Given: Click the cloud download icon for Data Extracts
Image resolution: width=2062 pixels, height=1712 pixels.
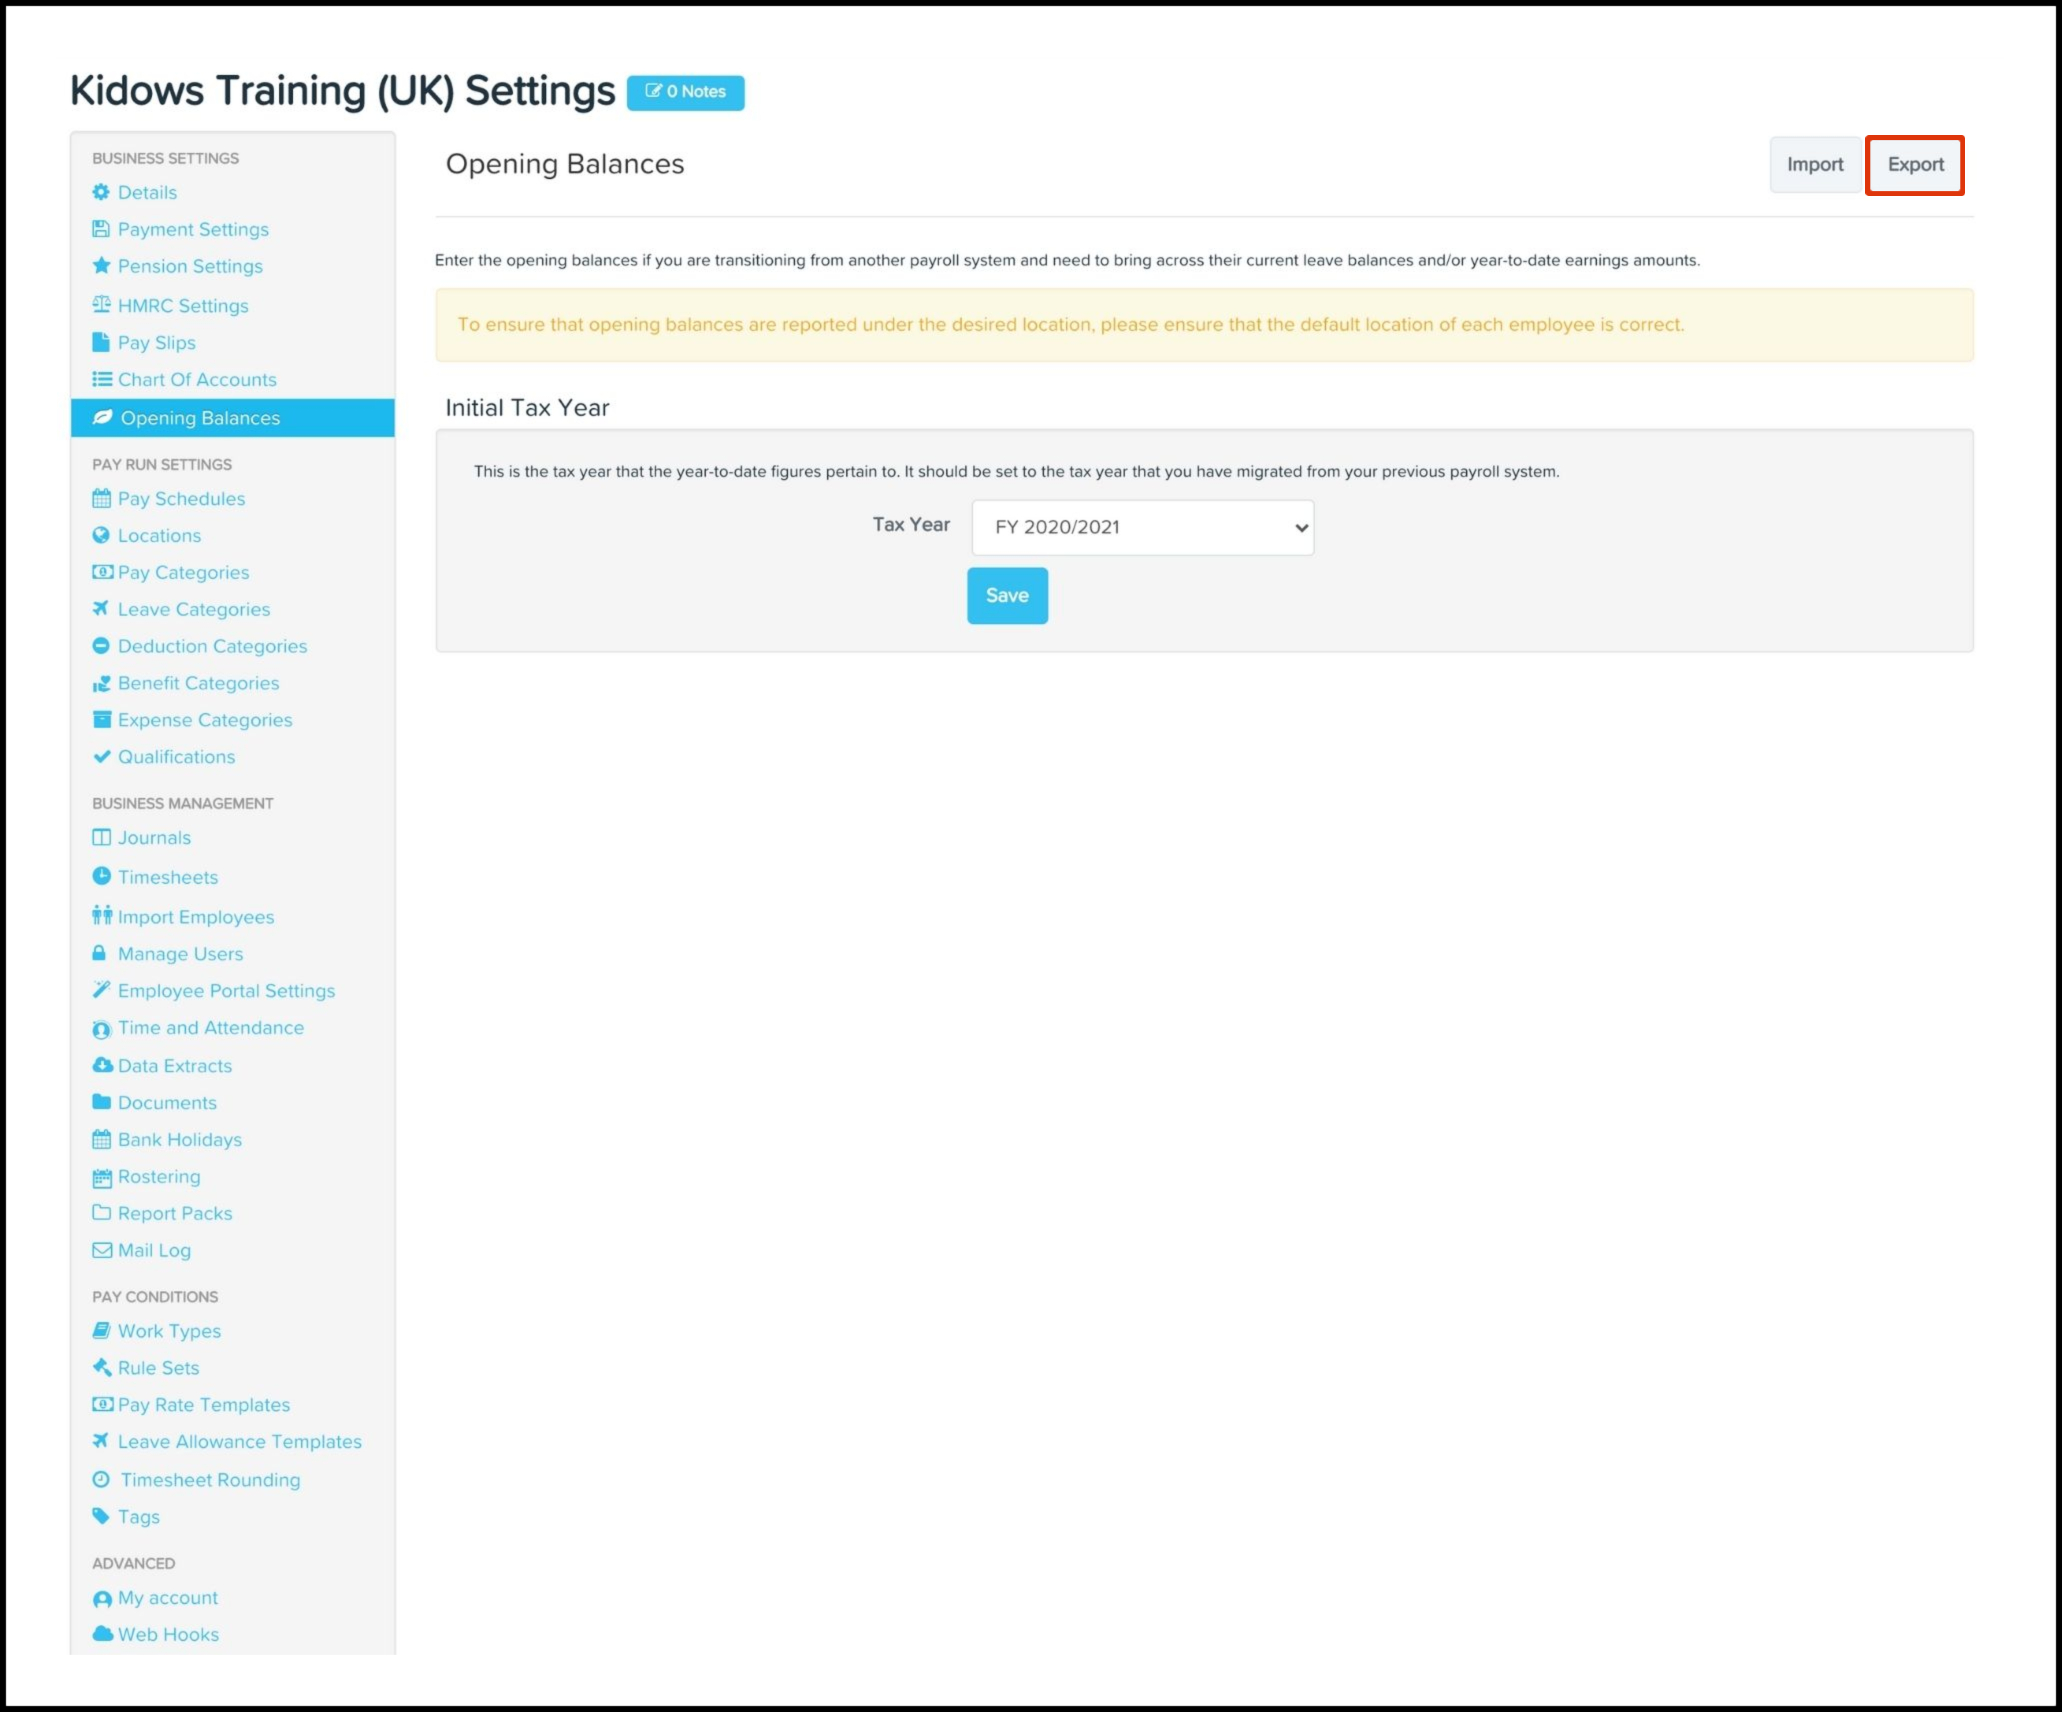Looking at the screenshot, I should (x=102, y=1065).
